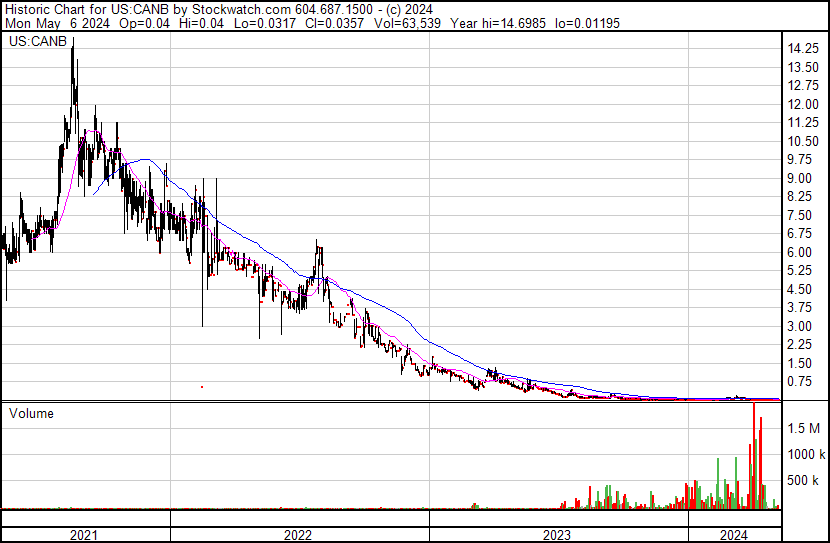830x543 pixels.
Task: Click the '500 k' volume axis label
Action: click(x=803, y=481)
